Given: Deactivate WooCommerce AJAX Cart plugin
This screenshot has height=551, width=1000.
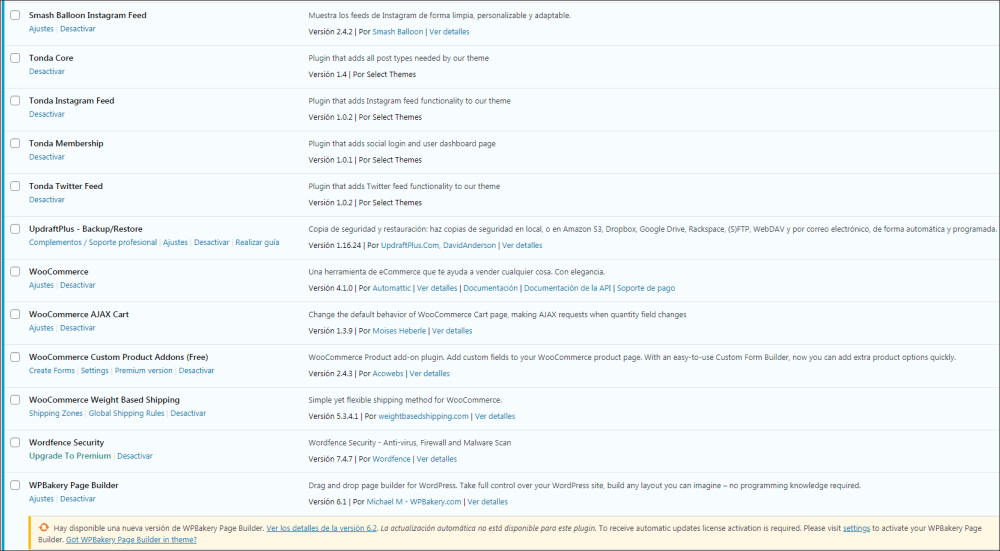Looking at the screenshot, I should point(78,328).
